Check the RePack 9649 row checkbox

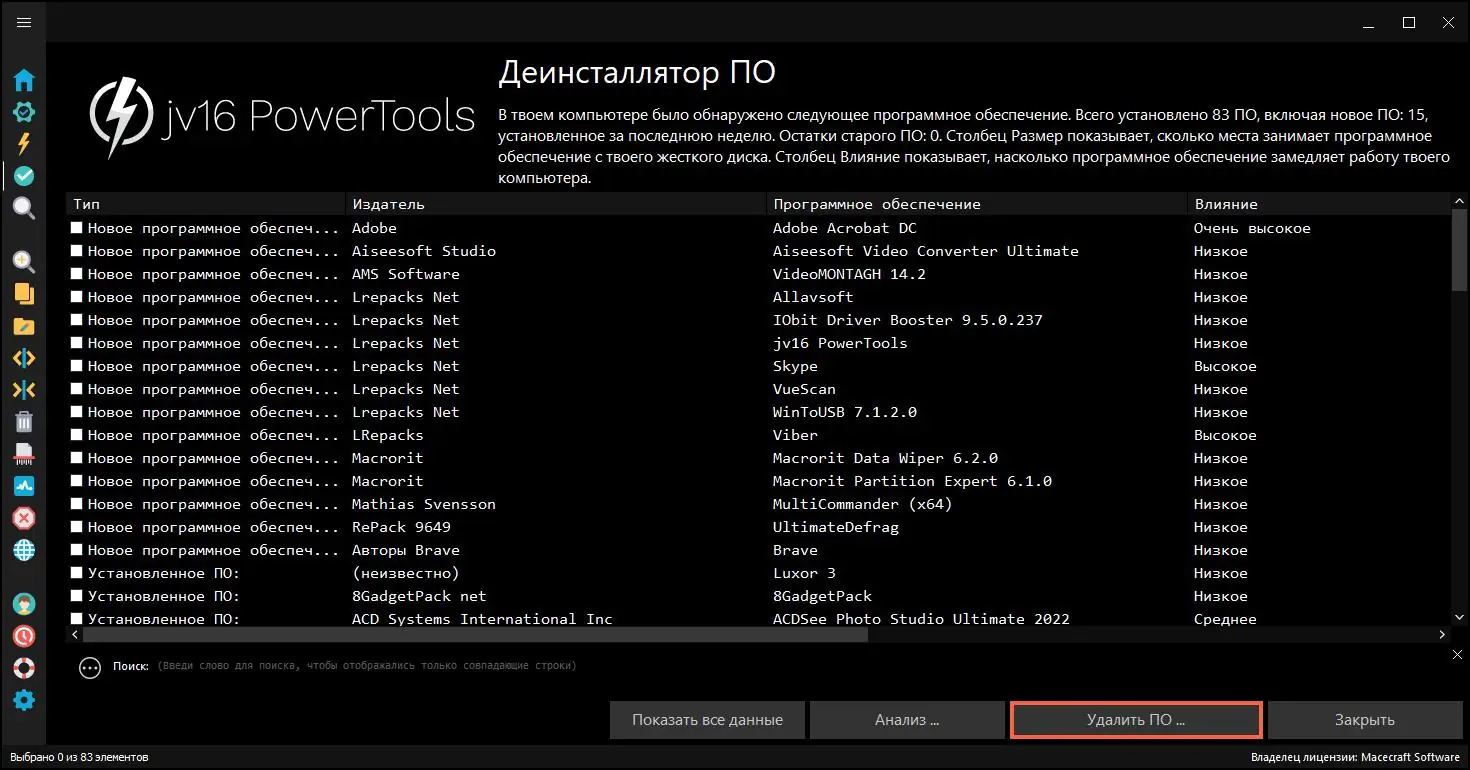[77, 527]
